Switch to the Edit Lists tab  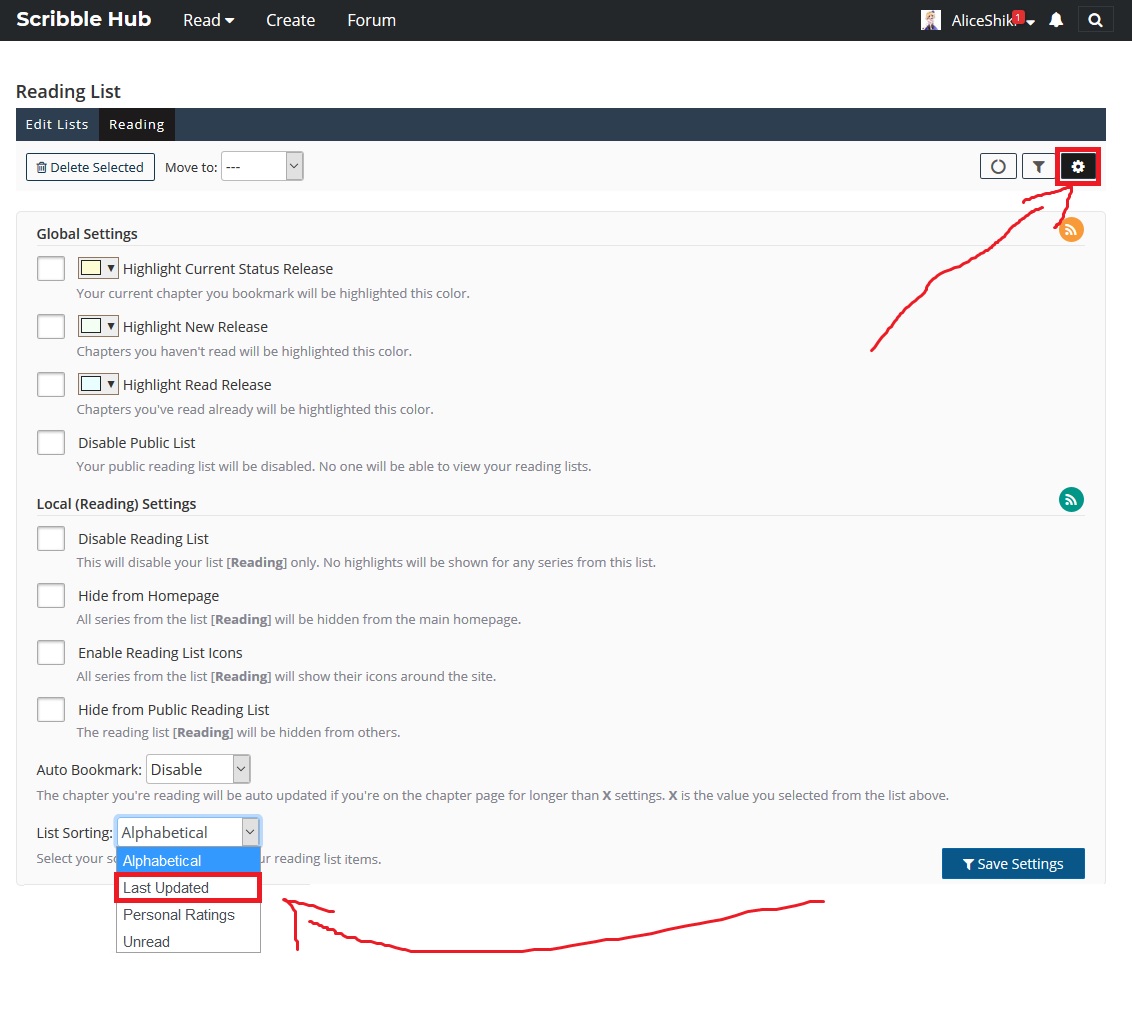(57, 125)
